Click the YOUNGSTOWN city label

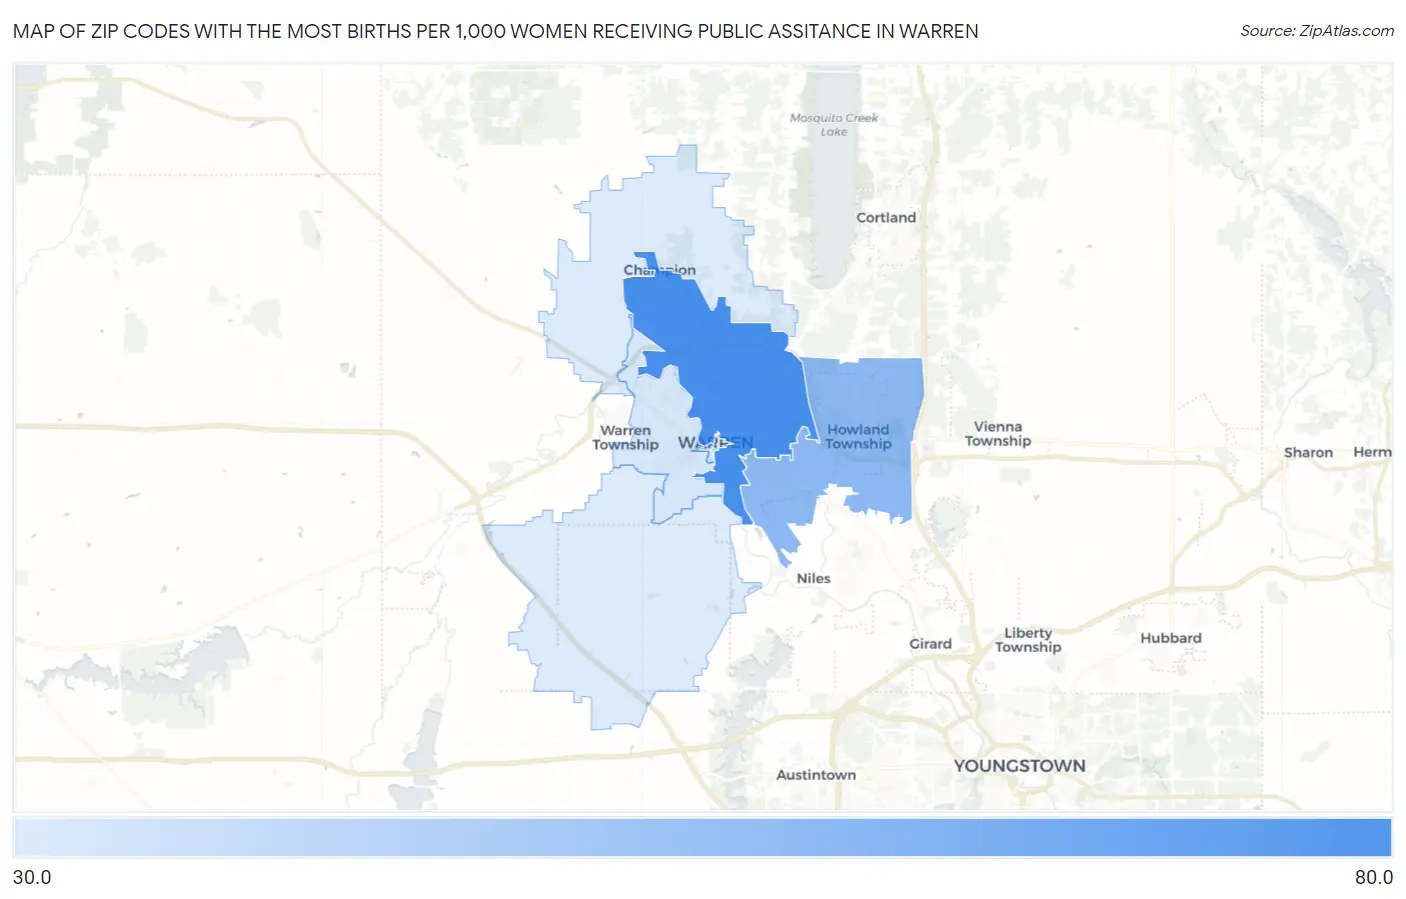pos(1019,766)
